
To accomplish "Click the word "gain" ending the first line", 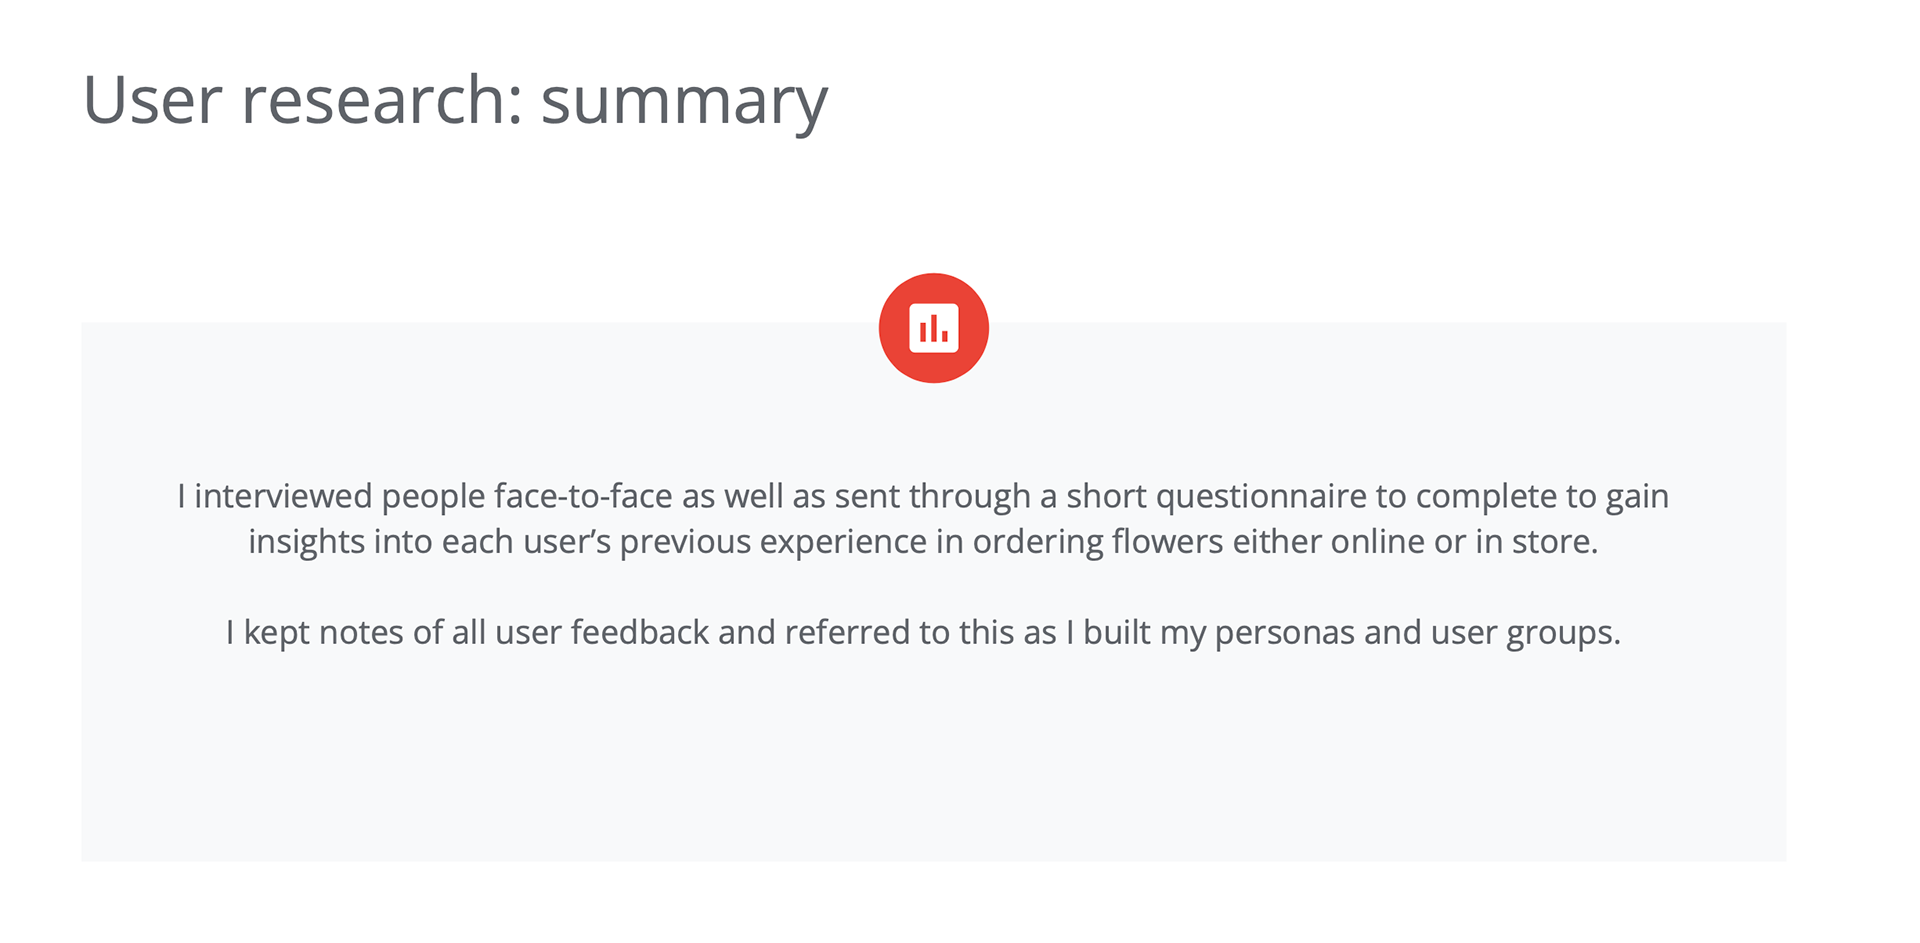I will [x=1637, y=497].
